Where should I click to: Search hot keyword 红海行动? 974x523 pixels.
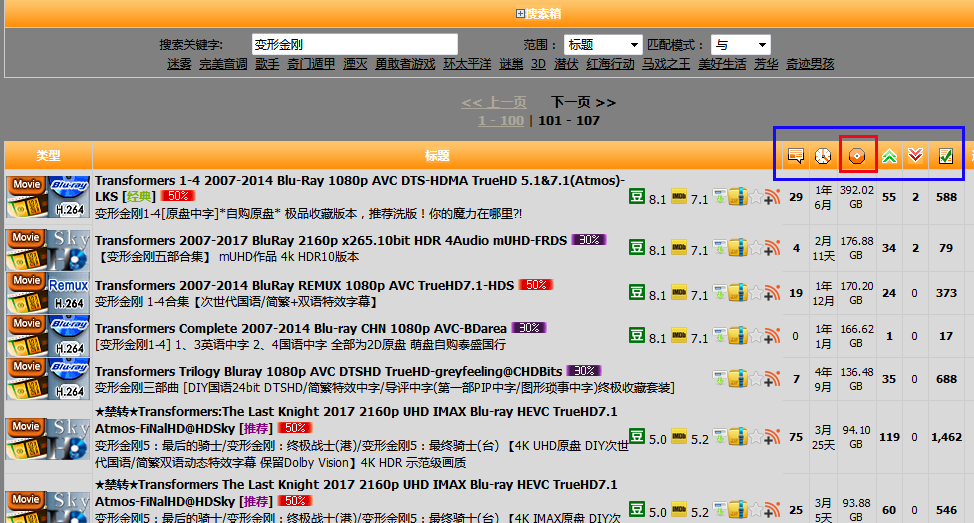[610, 64]
